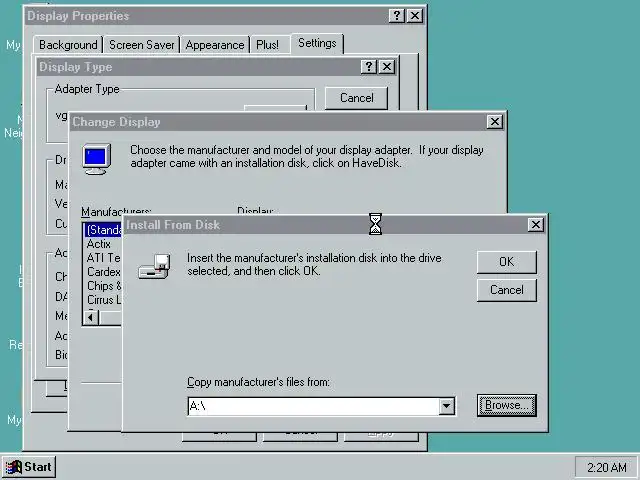The width and height of the screenshot is (640, 480).
Task: Switch to the Plus! tab
Action: pyautogui.click(x=267, y=45)
